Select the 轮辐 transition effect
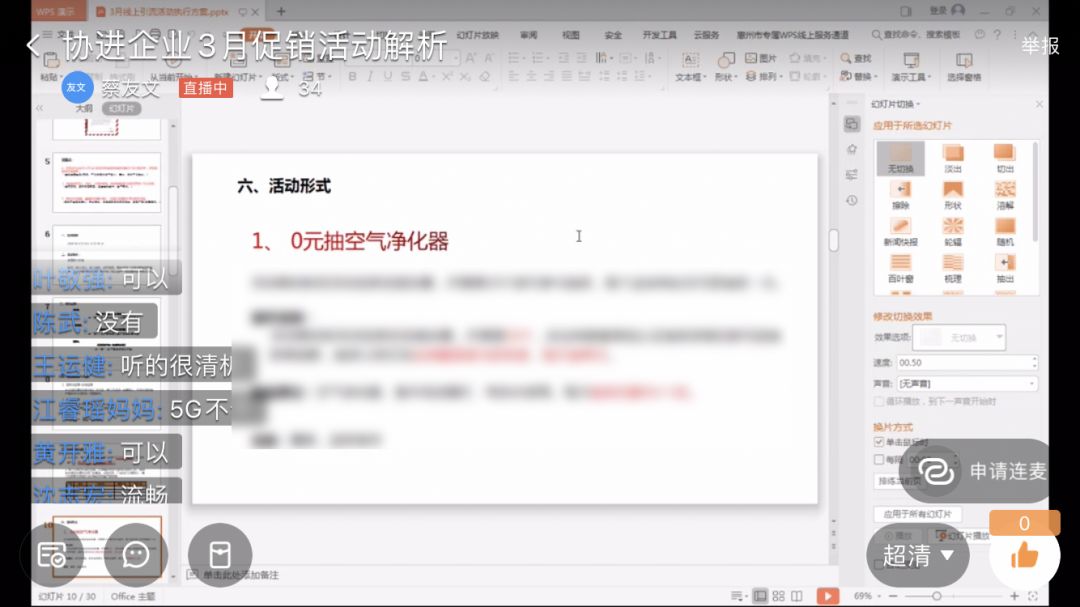The height and width of the screenshot is (607, 1080). tap(953, 232)
